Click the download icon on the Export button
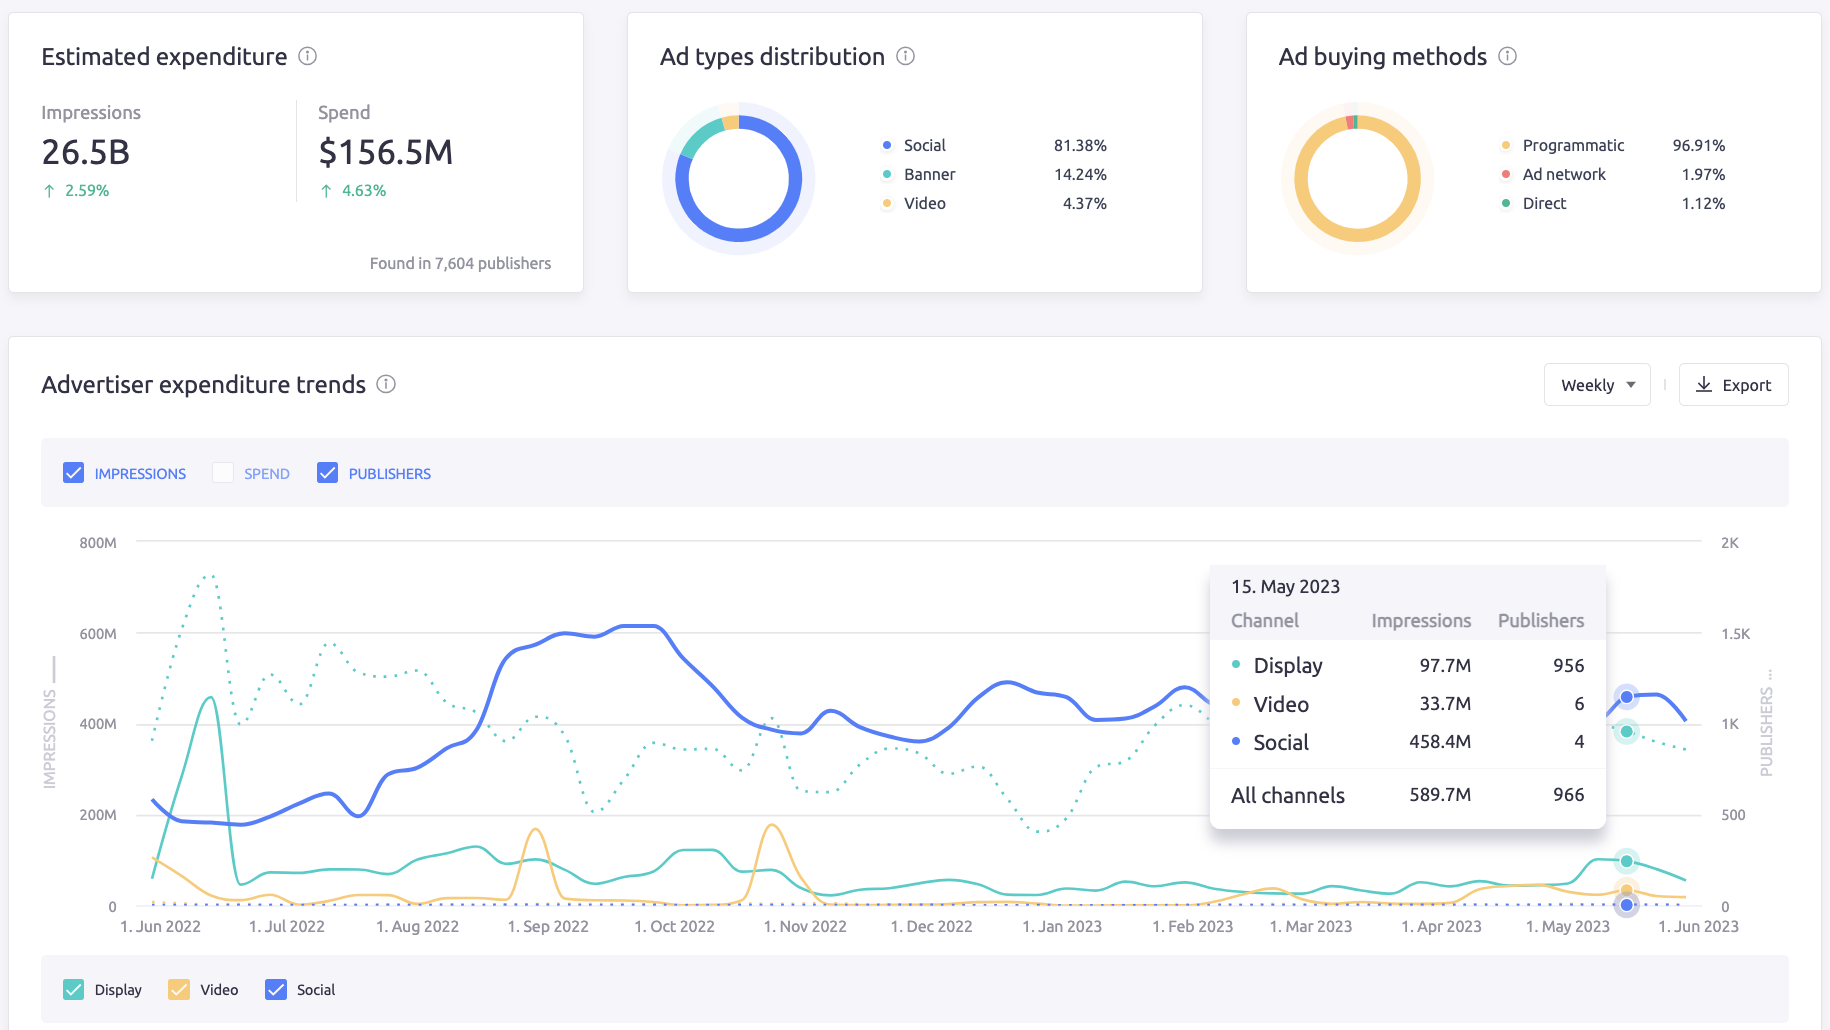The image size is (1830, 1030). click(x=1703, y=385)
